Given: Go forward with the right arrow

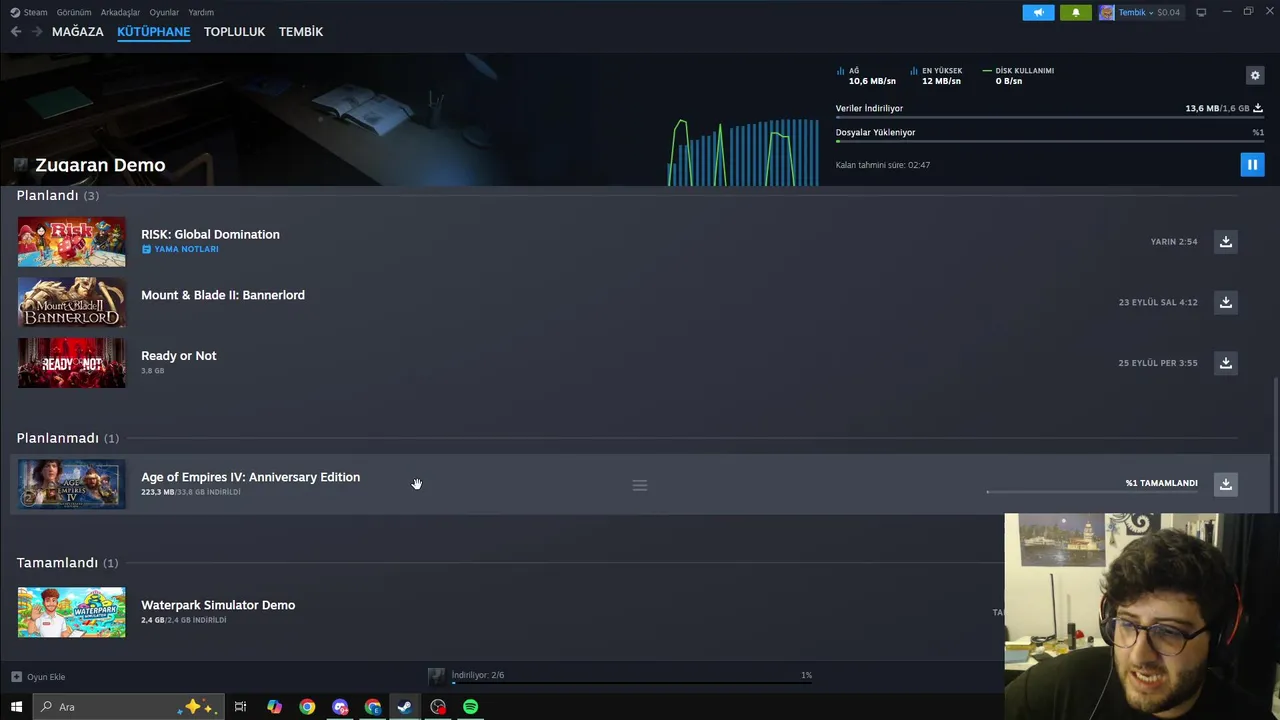Looking at the screenshot, I should pos(37,32).
